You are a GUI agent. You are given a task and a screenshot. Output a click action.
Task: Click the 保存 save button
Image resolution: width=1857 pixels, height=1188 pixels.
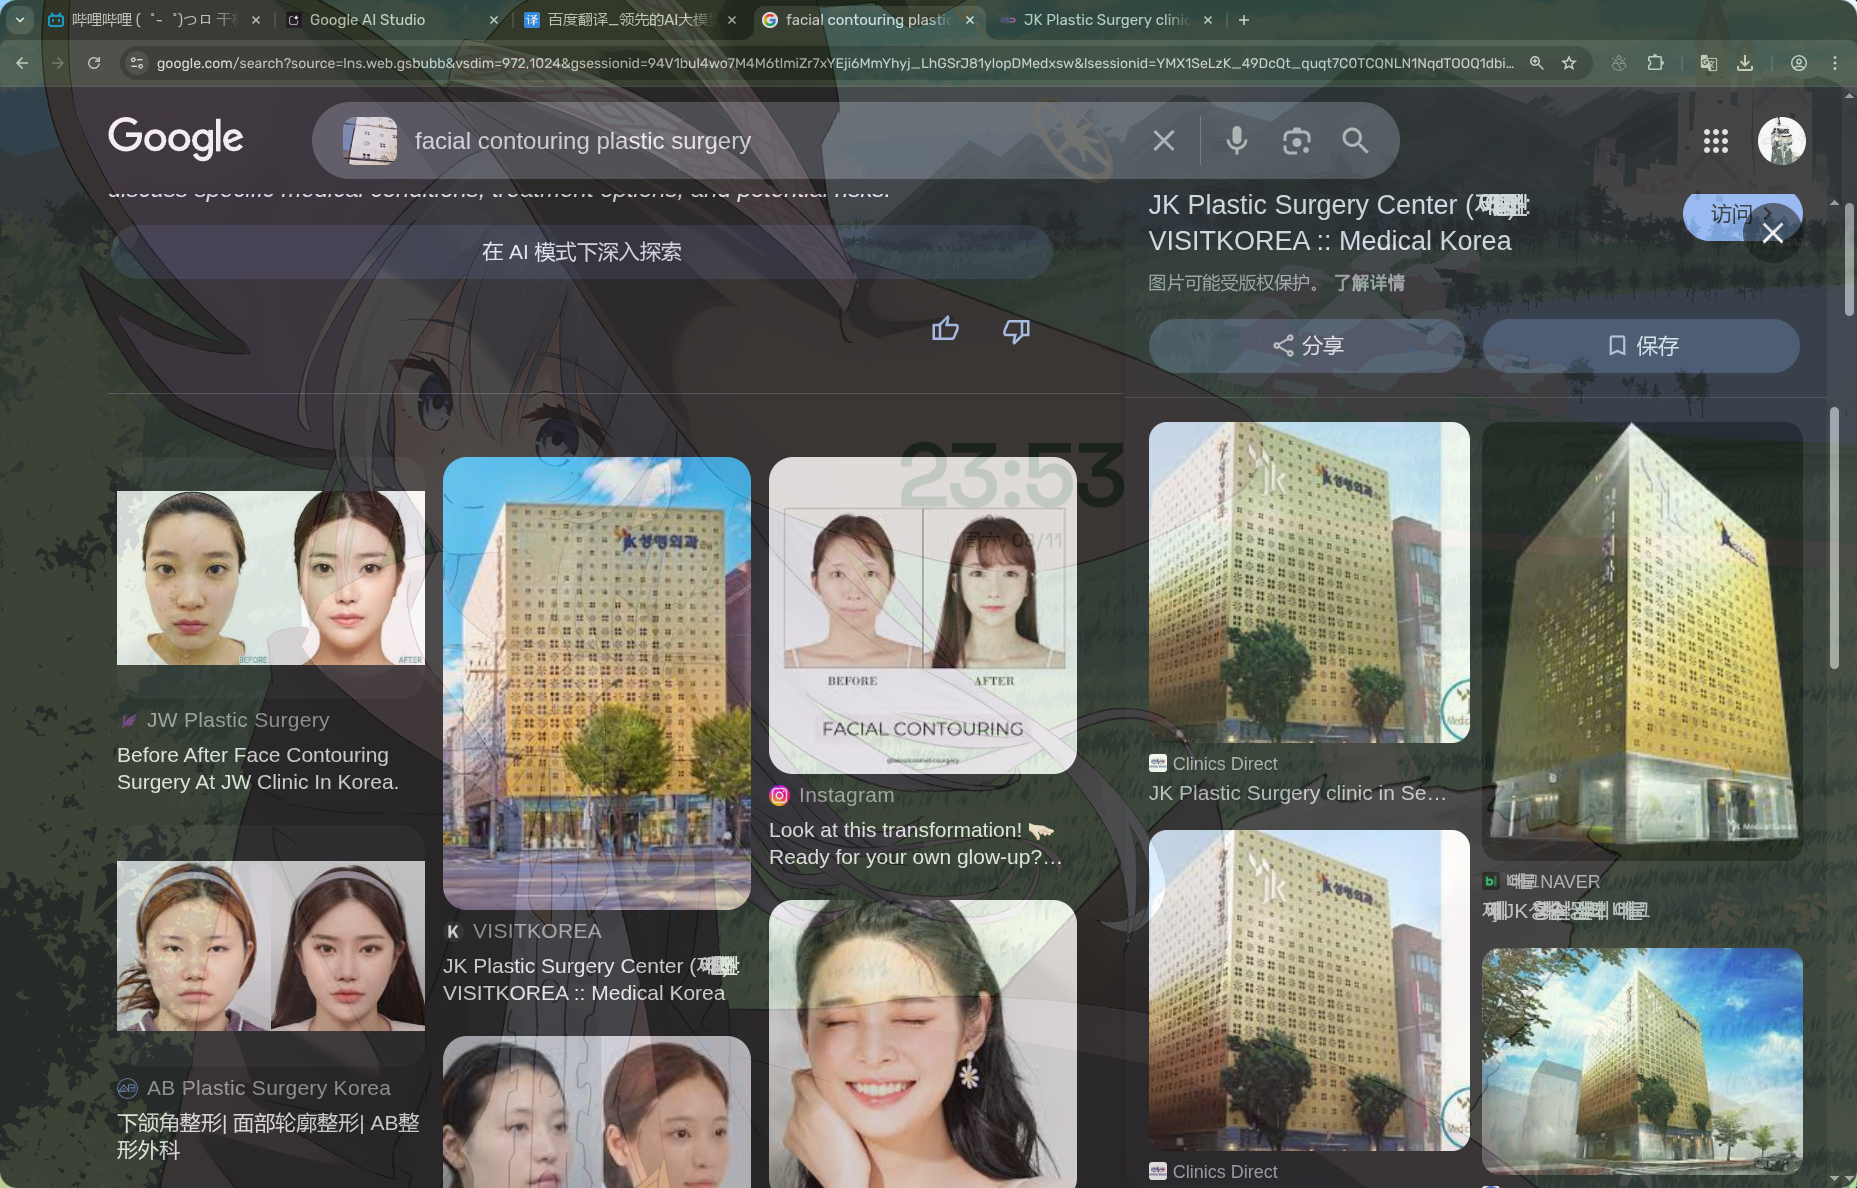pos(1641,346)
